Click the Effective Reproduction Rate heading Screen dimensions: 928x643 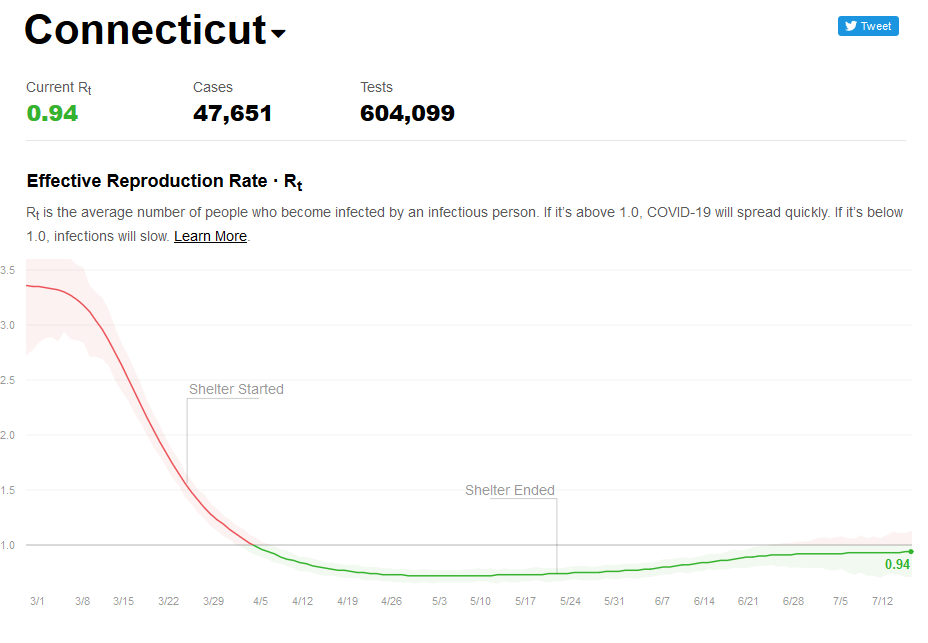point(165,181)
